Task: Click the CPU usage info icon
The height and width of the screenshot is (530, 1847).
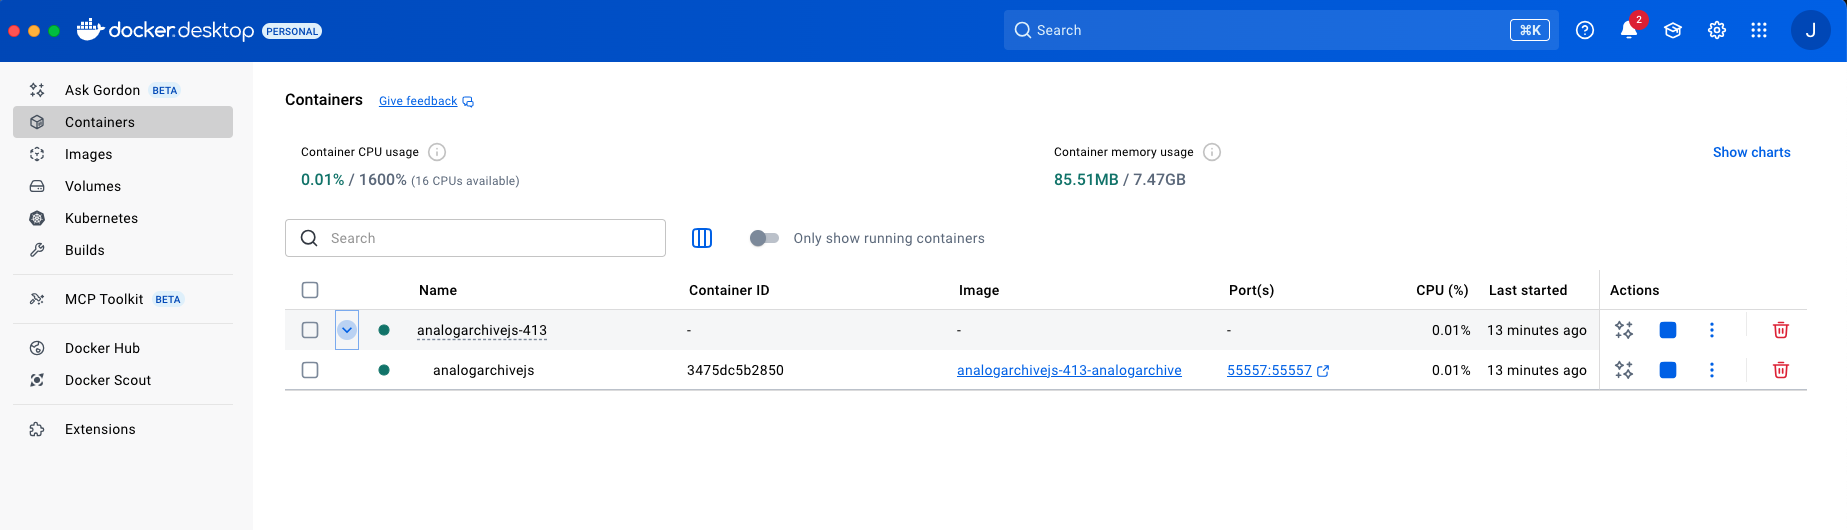Action: [x=437, y=152]
